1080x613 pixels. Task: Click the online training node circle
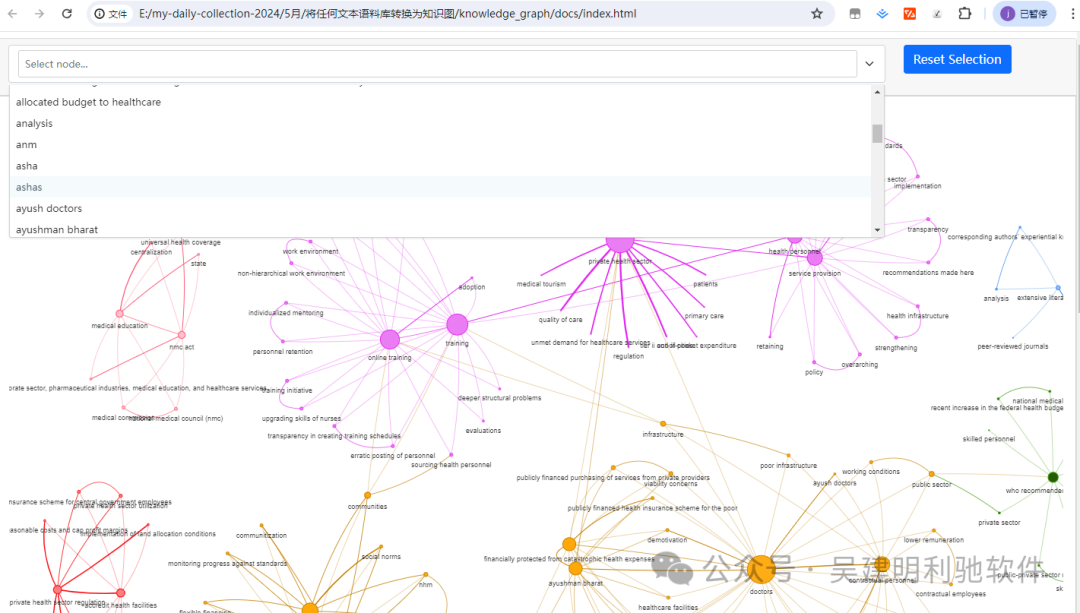[x=390, y=340]
